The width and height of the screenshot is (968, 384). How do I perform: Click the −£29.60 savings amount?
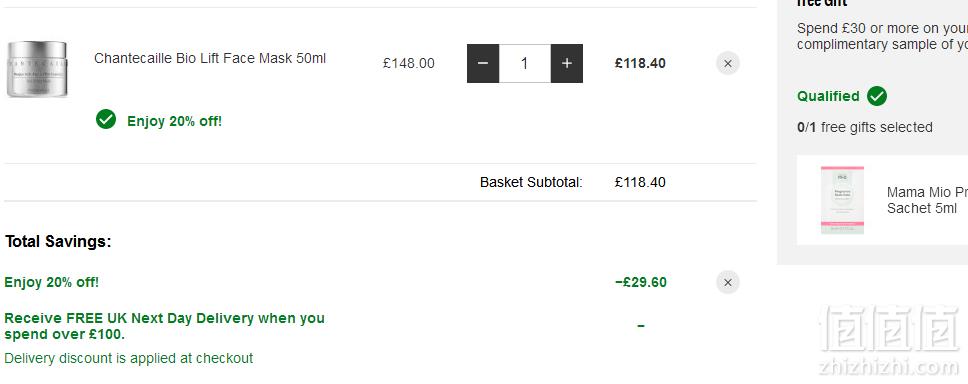[641, 282]
